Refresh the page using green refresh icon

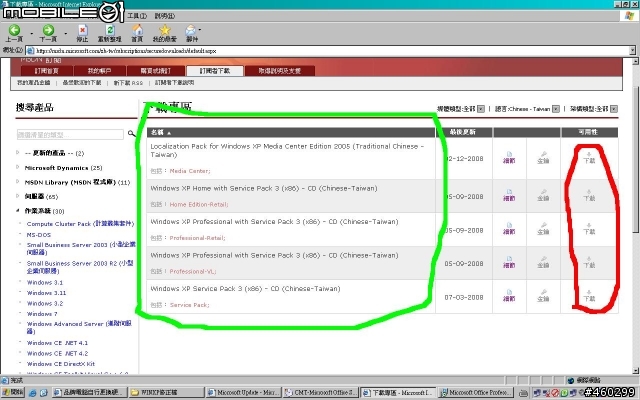pyautogui.click(x=110, y=30)
